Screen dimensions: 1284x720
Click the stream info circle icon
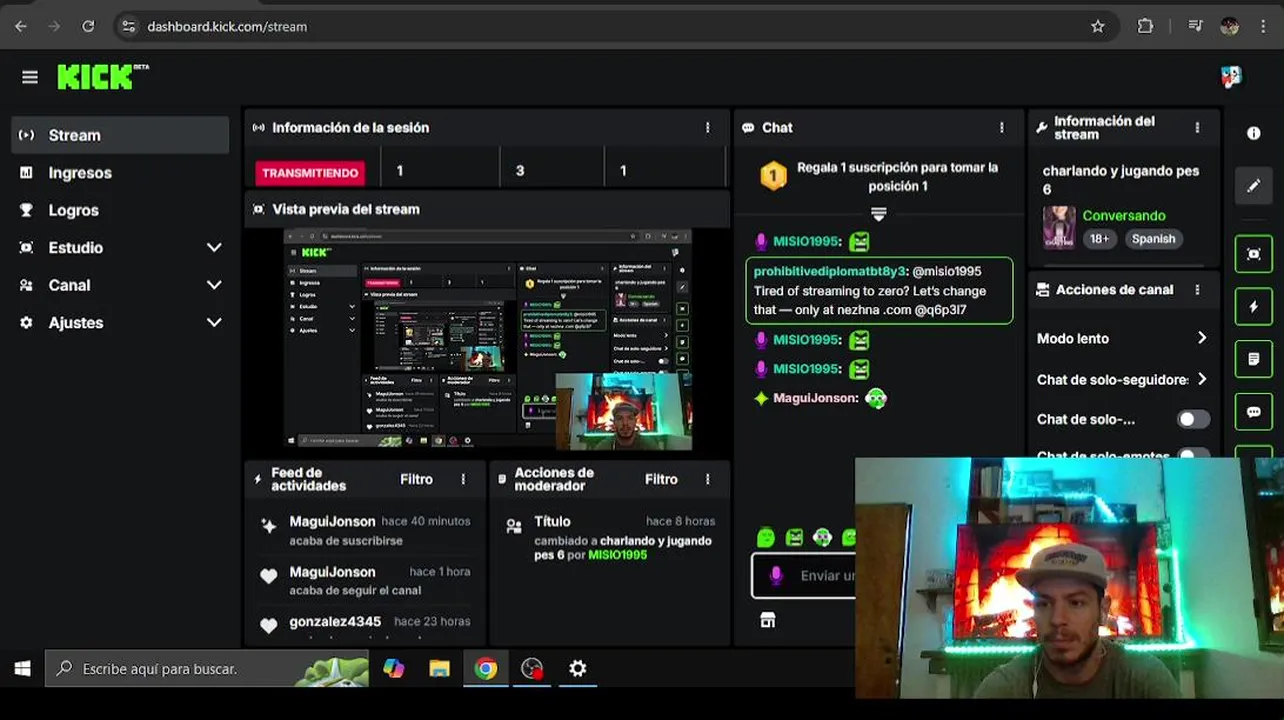(x=1254, y=133)
